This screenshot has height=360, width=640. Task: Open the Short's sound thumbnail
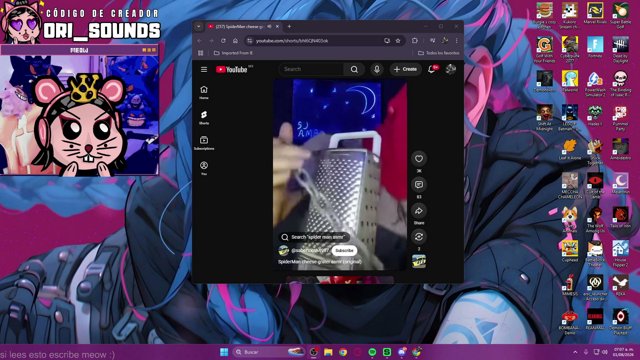coord(419,261)
